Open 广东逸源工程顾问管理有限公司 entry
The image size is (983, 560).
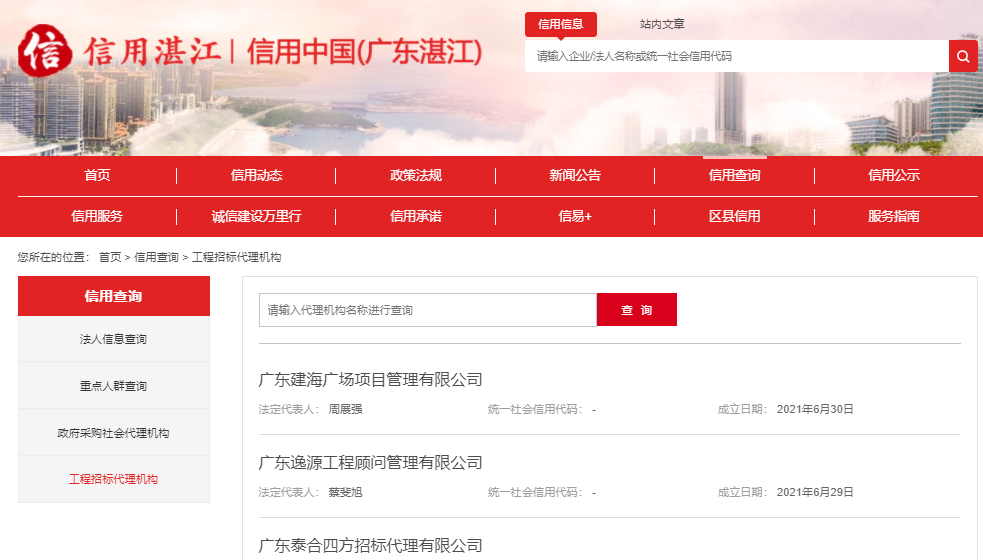(x=371, y=463)
